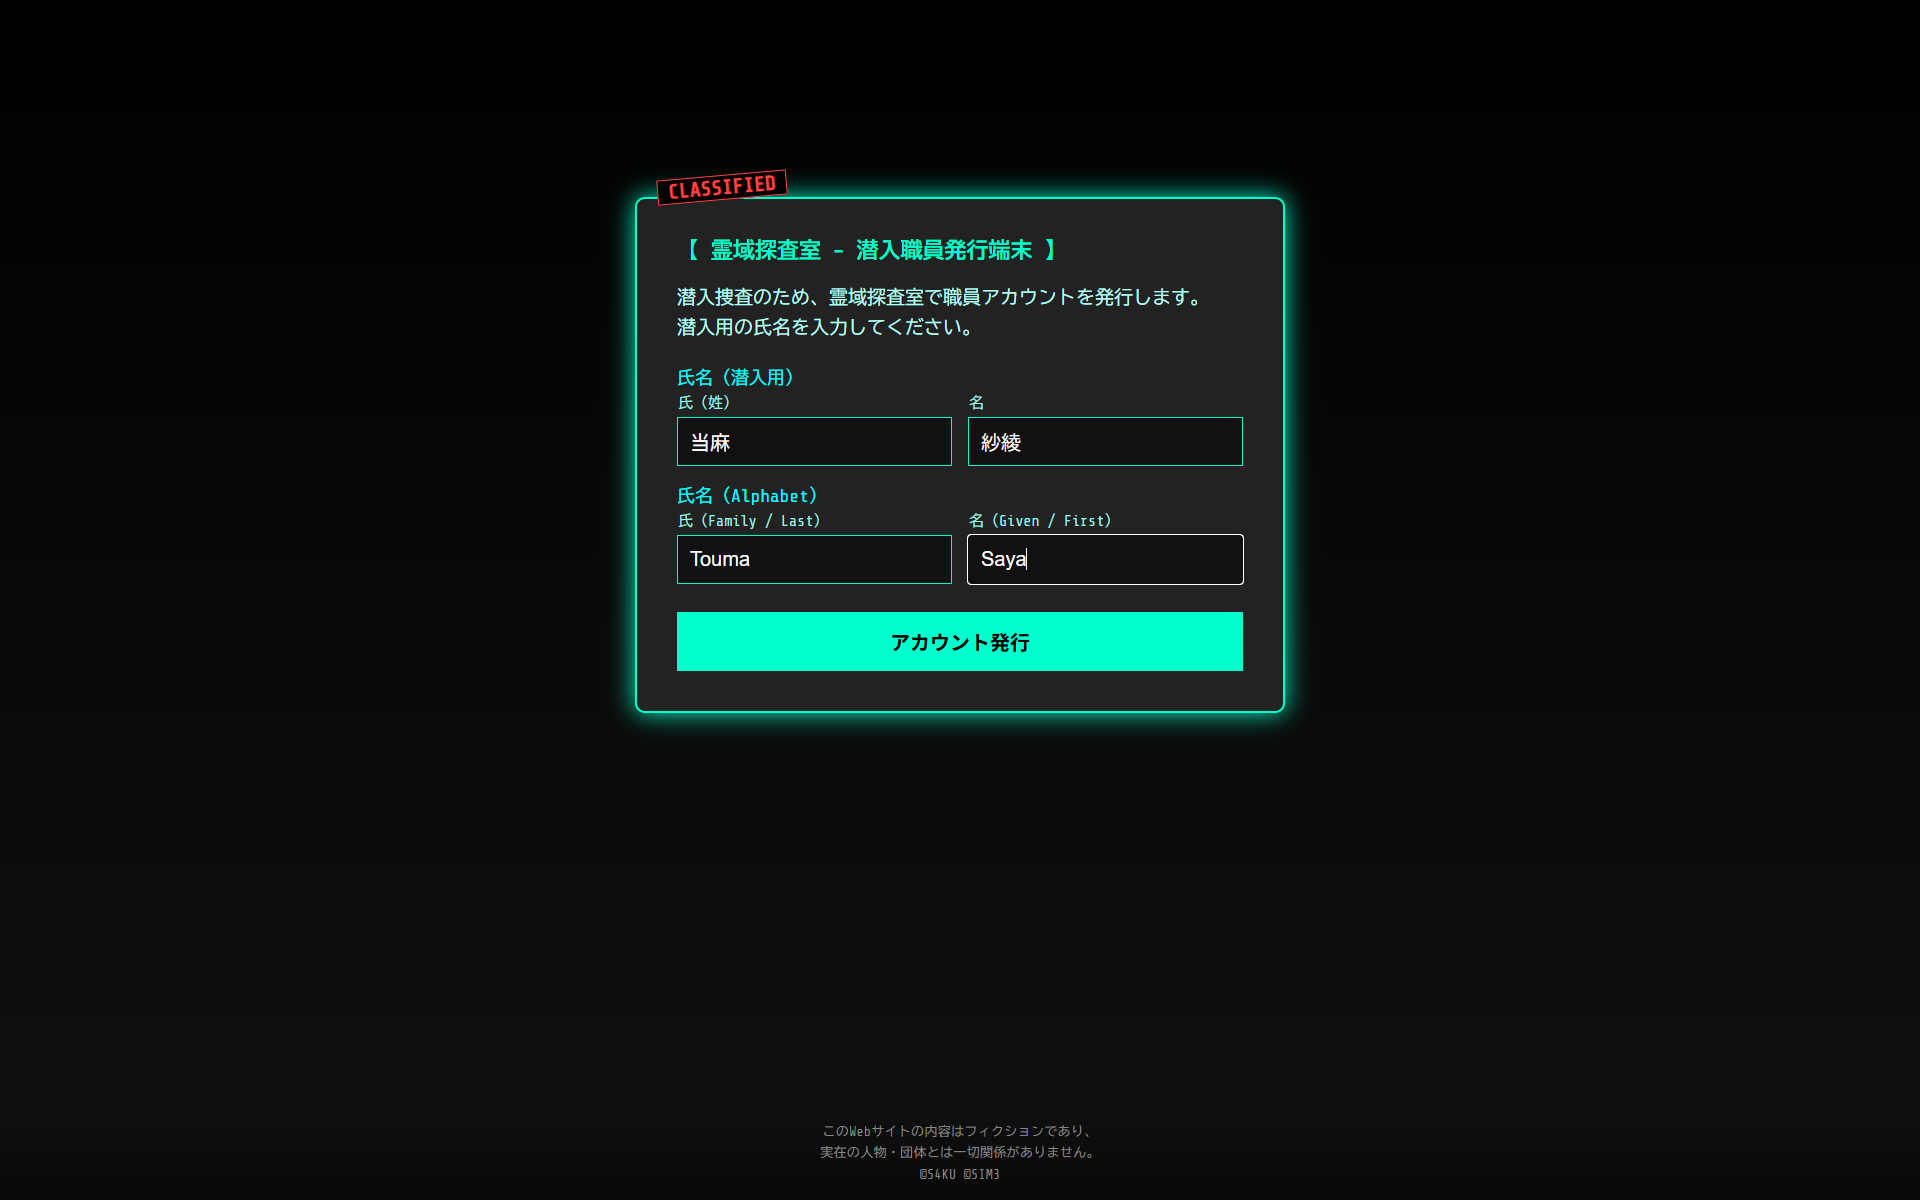Click the line 潜入用の氏名を入力してください

(x=826, y=327)
